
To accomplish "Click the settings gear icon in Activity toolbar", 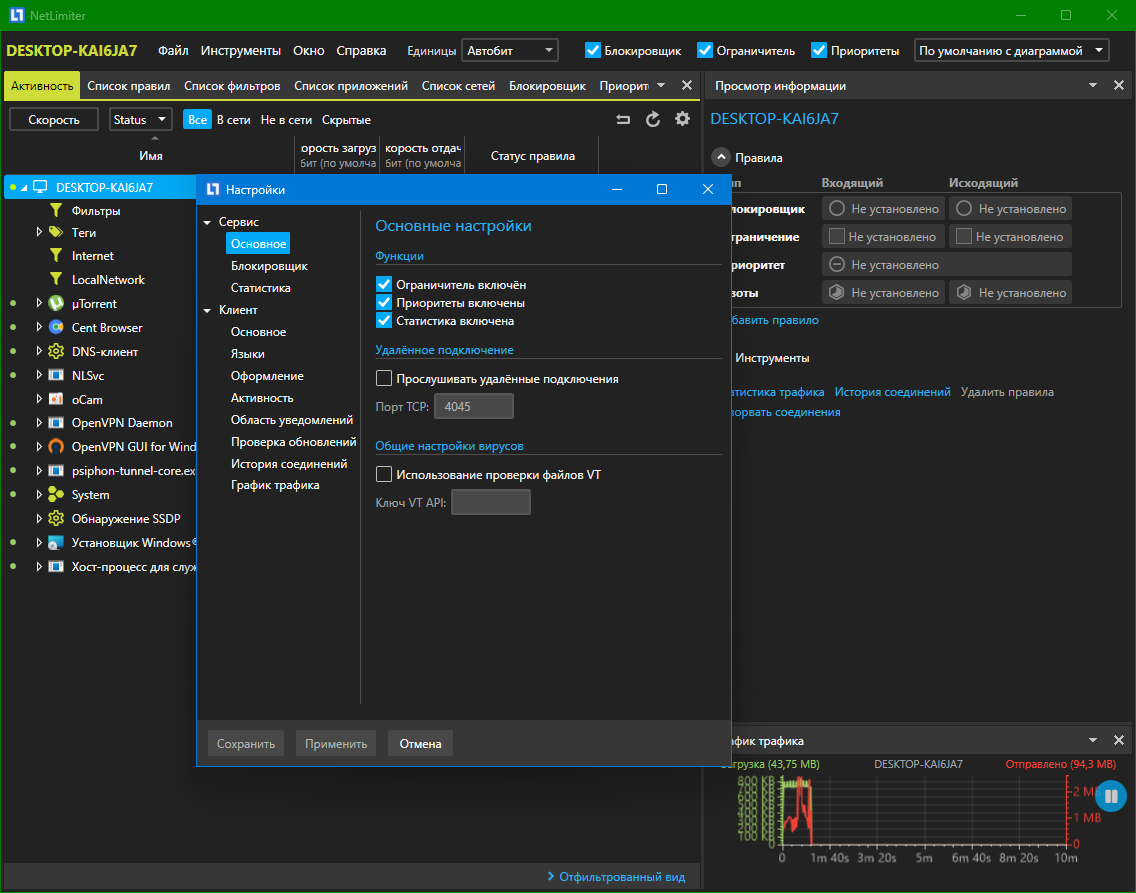I will click(682, 119).
